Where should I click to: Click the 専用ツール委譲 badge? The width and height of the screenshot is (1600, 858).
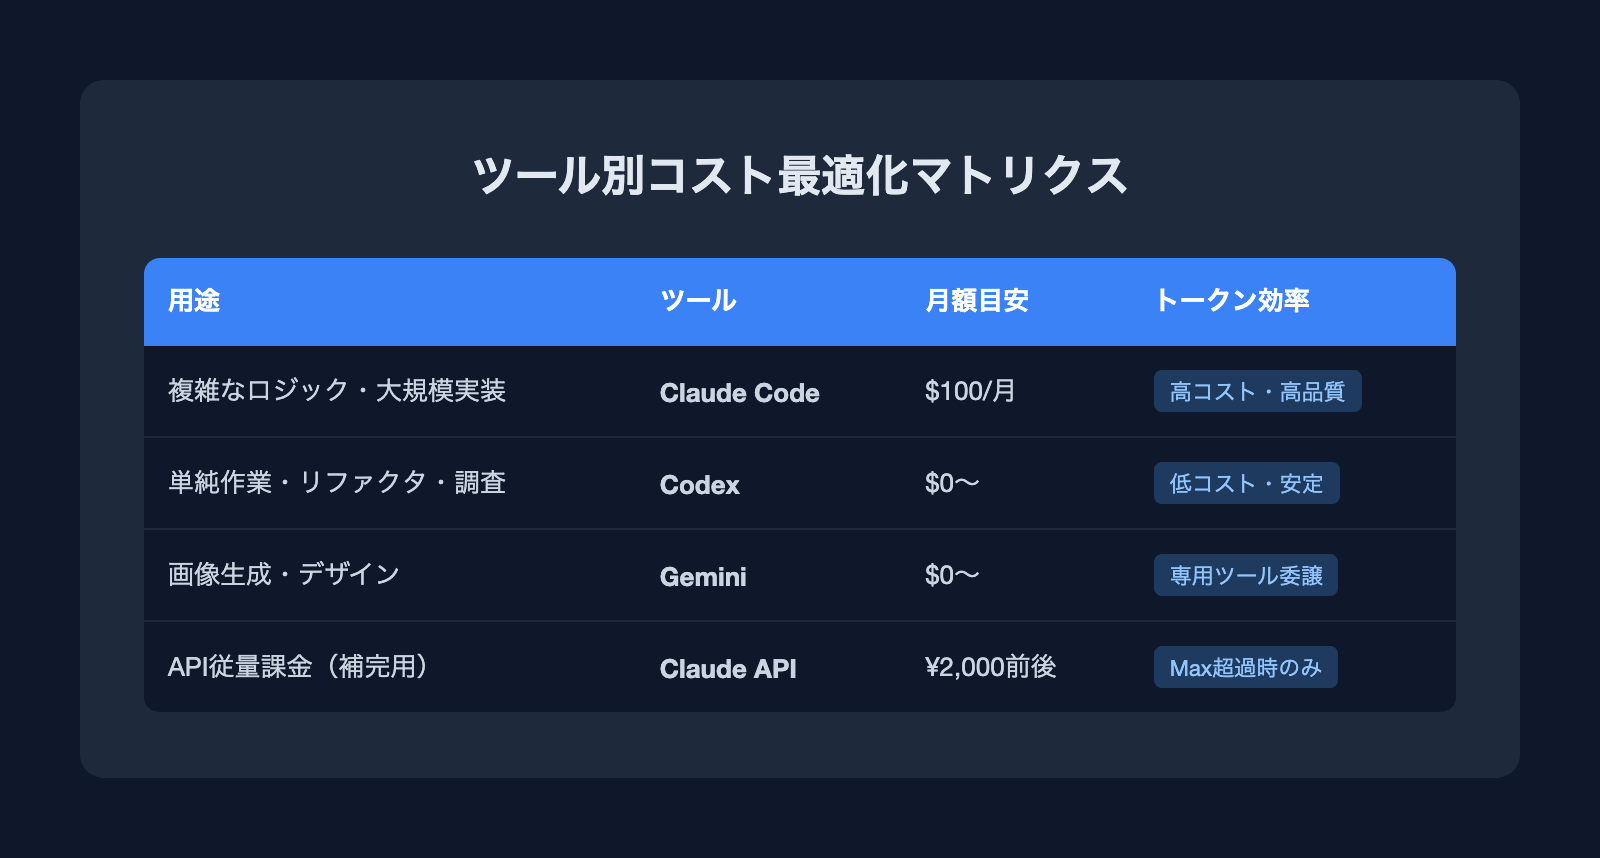click(x=1245, y=576)
